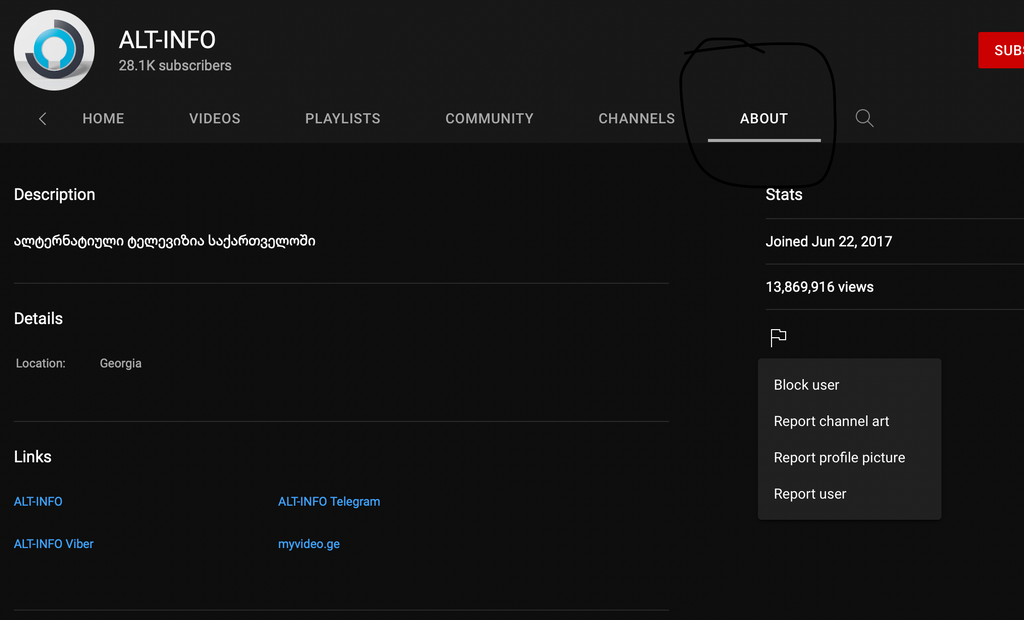
Task: Open the Community tab
Action: (489, 118)
